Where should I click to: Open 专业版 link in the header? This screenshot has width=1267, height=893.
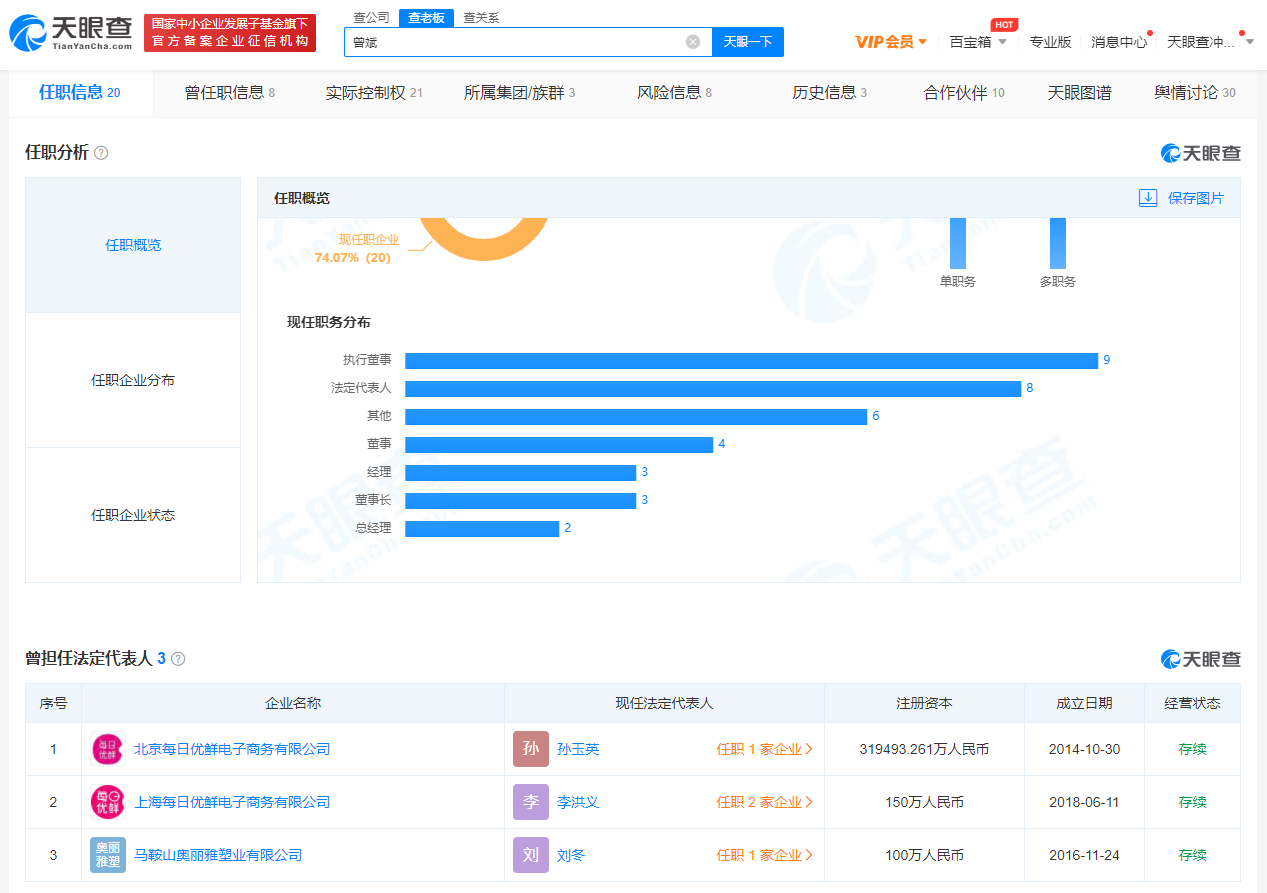pyautogui.click(x=1051, y=42)
